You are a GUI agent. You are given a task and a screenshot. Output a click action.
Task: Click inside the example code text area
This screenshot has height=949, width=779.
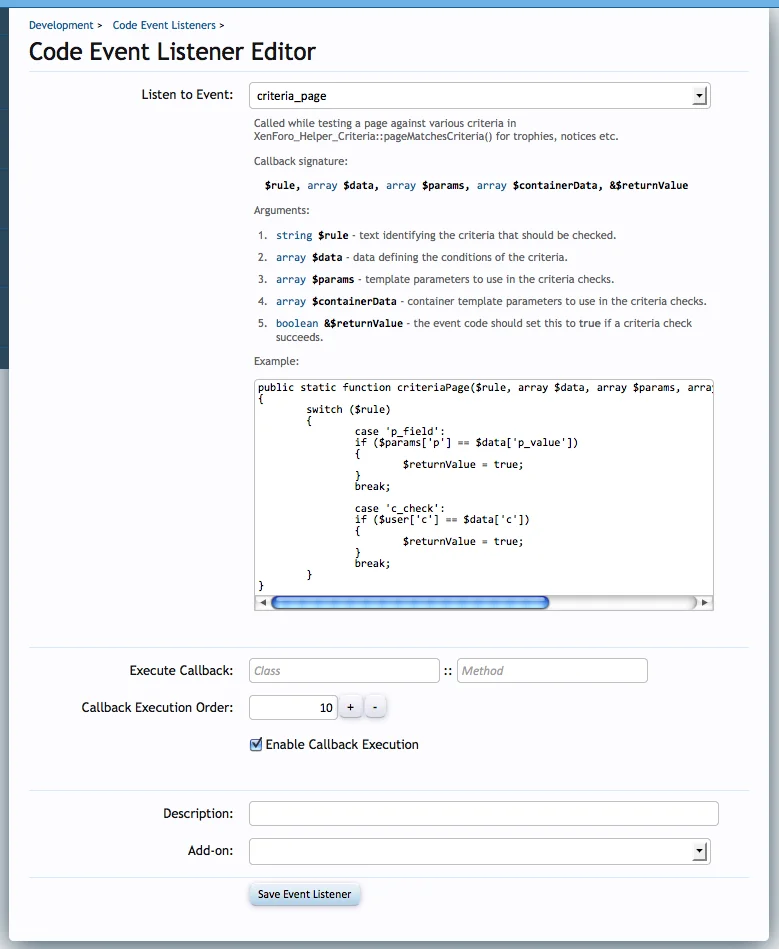click(484, 487)
